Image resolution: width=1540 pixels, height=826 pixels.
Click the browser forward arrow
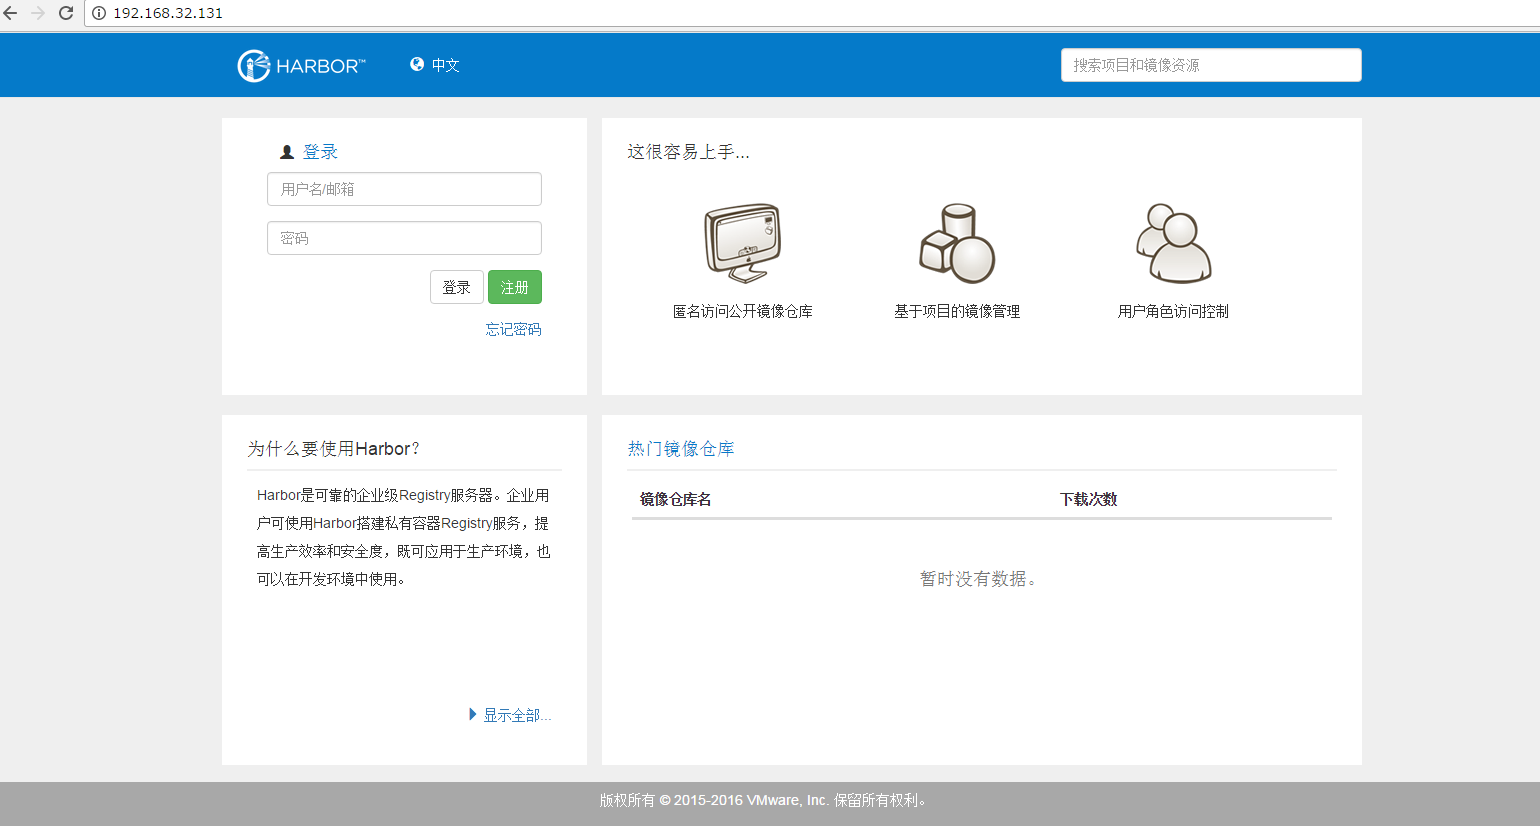38,13
